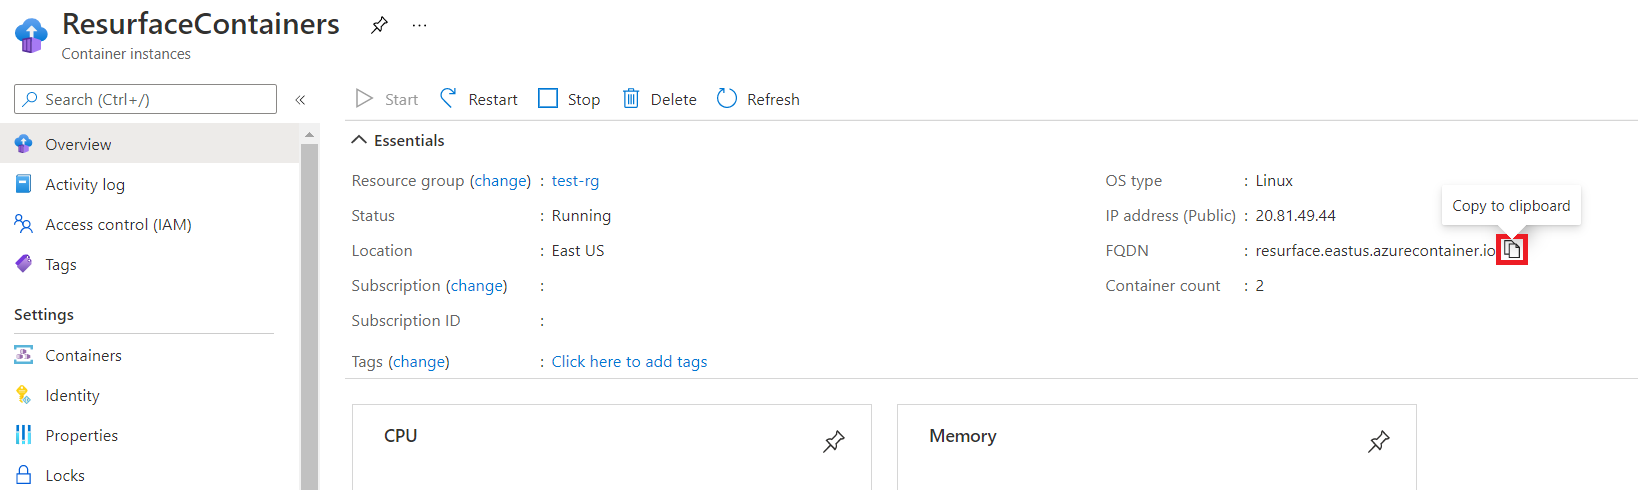This screenshot has width=1638, height=490.
Task: Change tags via the Tags change link
Action: point(418,362)
